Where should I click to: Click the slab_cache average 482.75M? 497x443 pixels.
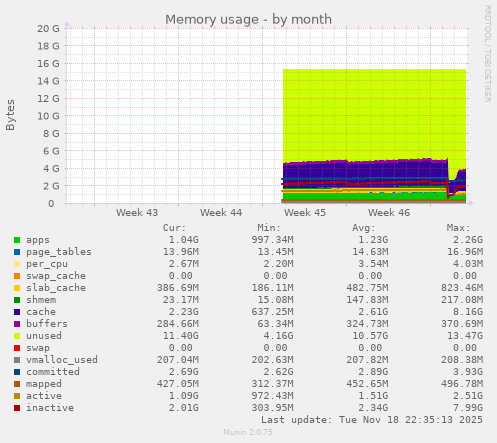[367, 288]
